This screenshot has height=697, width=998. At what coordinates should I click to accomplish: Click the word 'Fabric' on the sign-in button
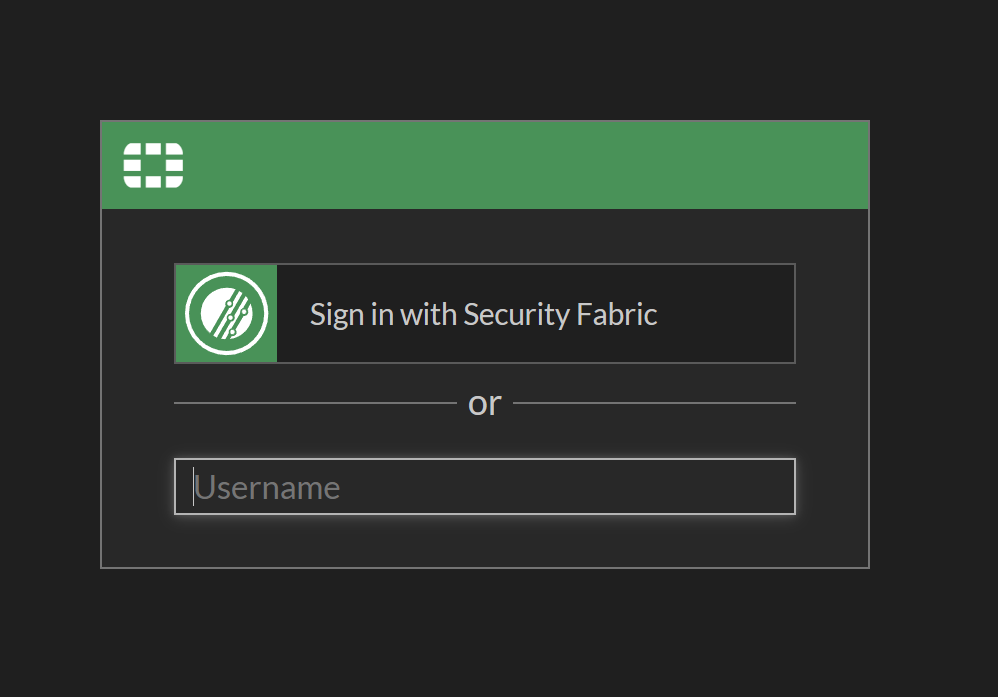pyautogui.click(x=617, y=314)
